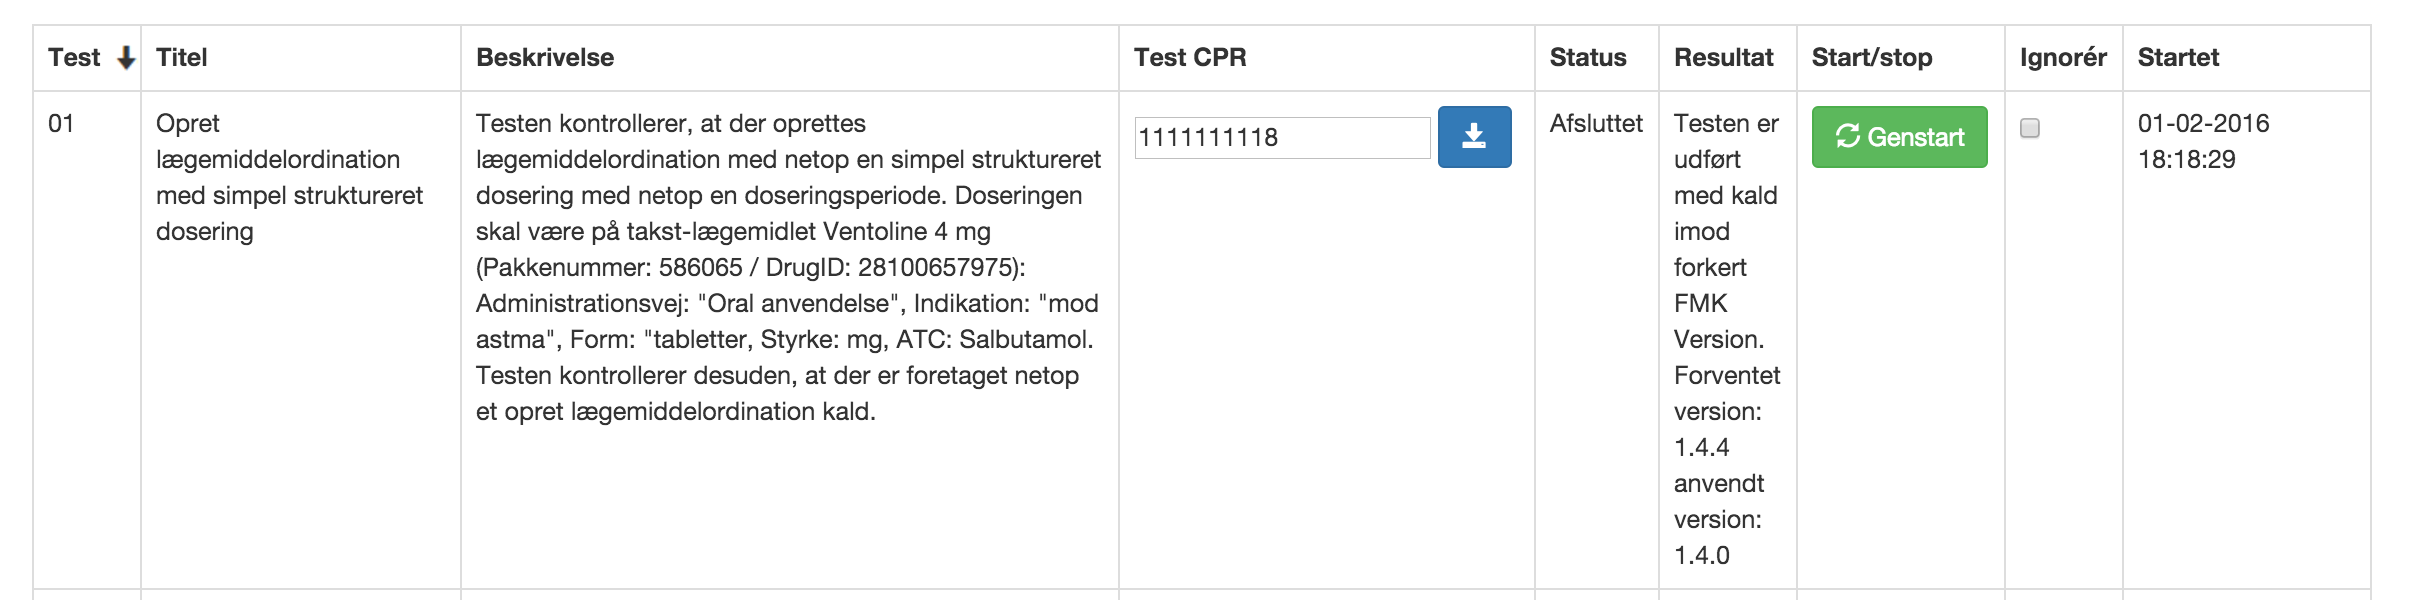This screenshot has height=600, width=2414.
Task: Click the sort arrow next to Test header
Action: [126, 58]
